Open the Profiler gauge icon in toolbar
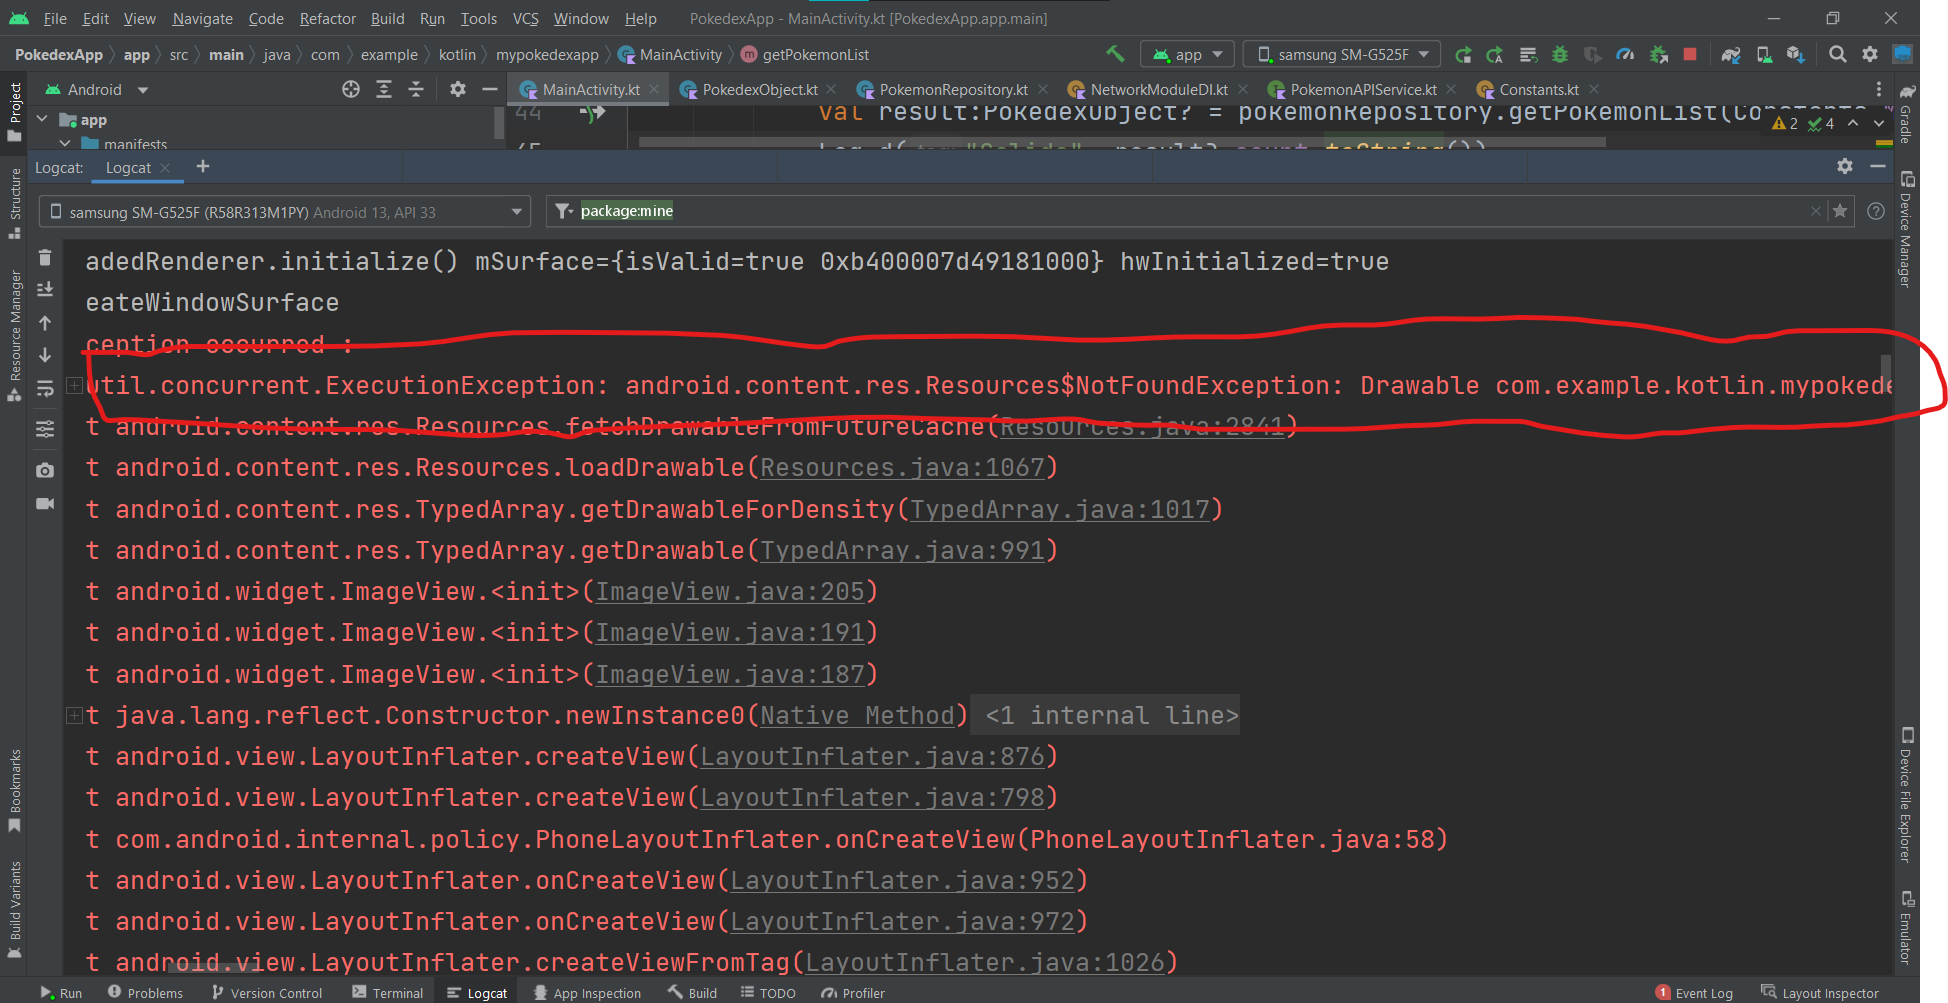The height and width of the screenshot is (1003, 1948). click(x=1625, y=54)
